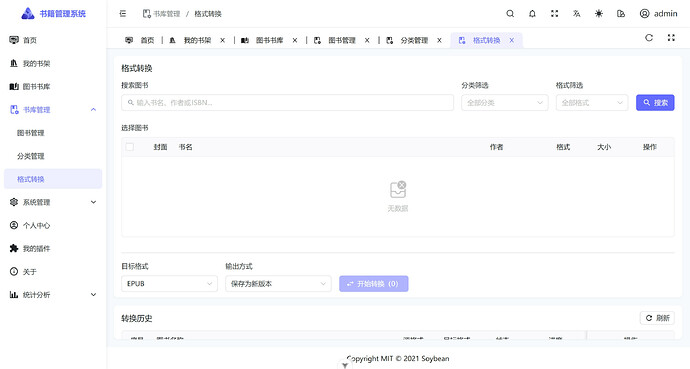This screenshot has height=369, width=690.
Task: Expand 系统管理 sidebar group
Action: [53, 202]
